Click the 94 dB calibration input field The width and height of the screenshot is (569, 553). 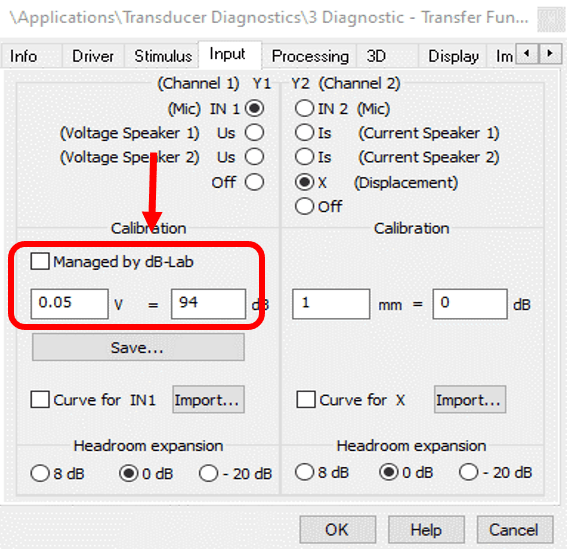click(208, 304)
